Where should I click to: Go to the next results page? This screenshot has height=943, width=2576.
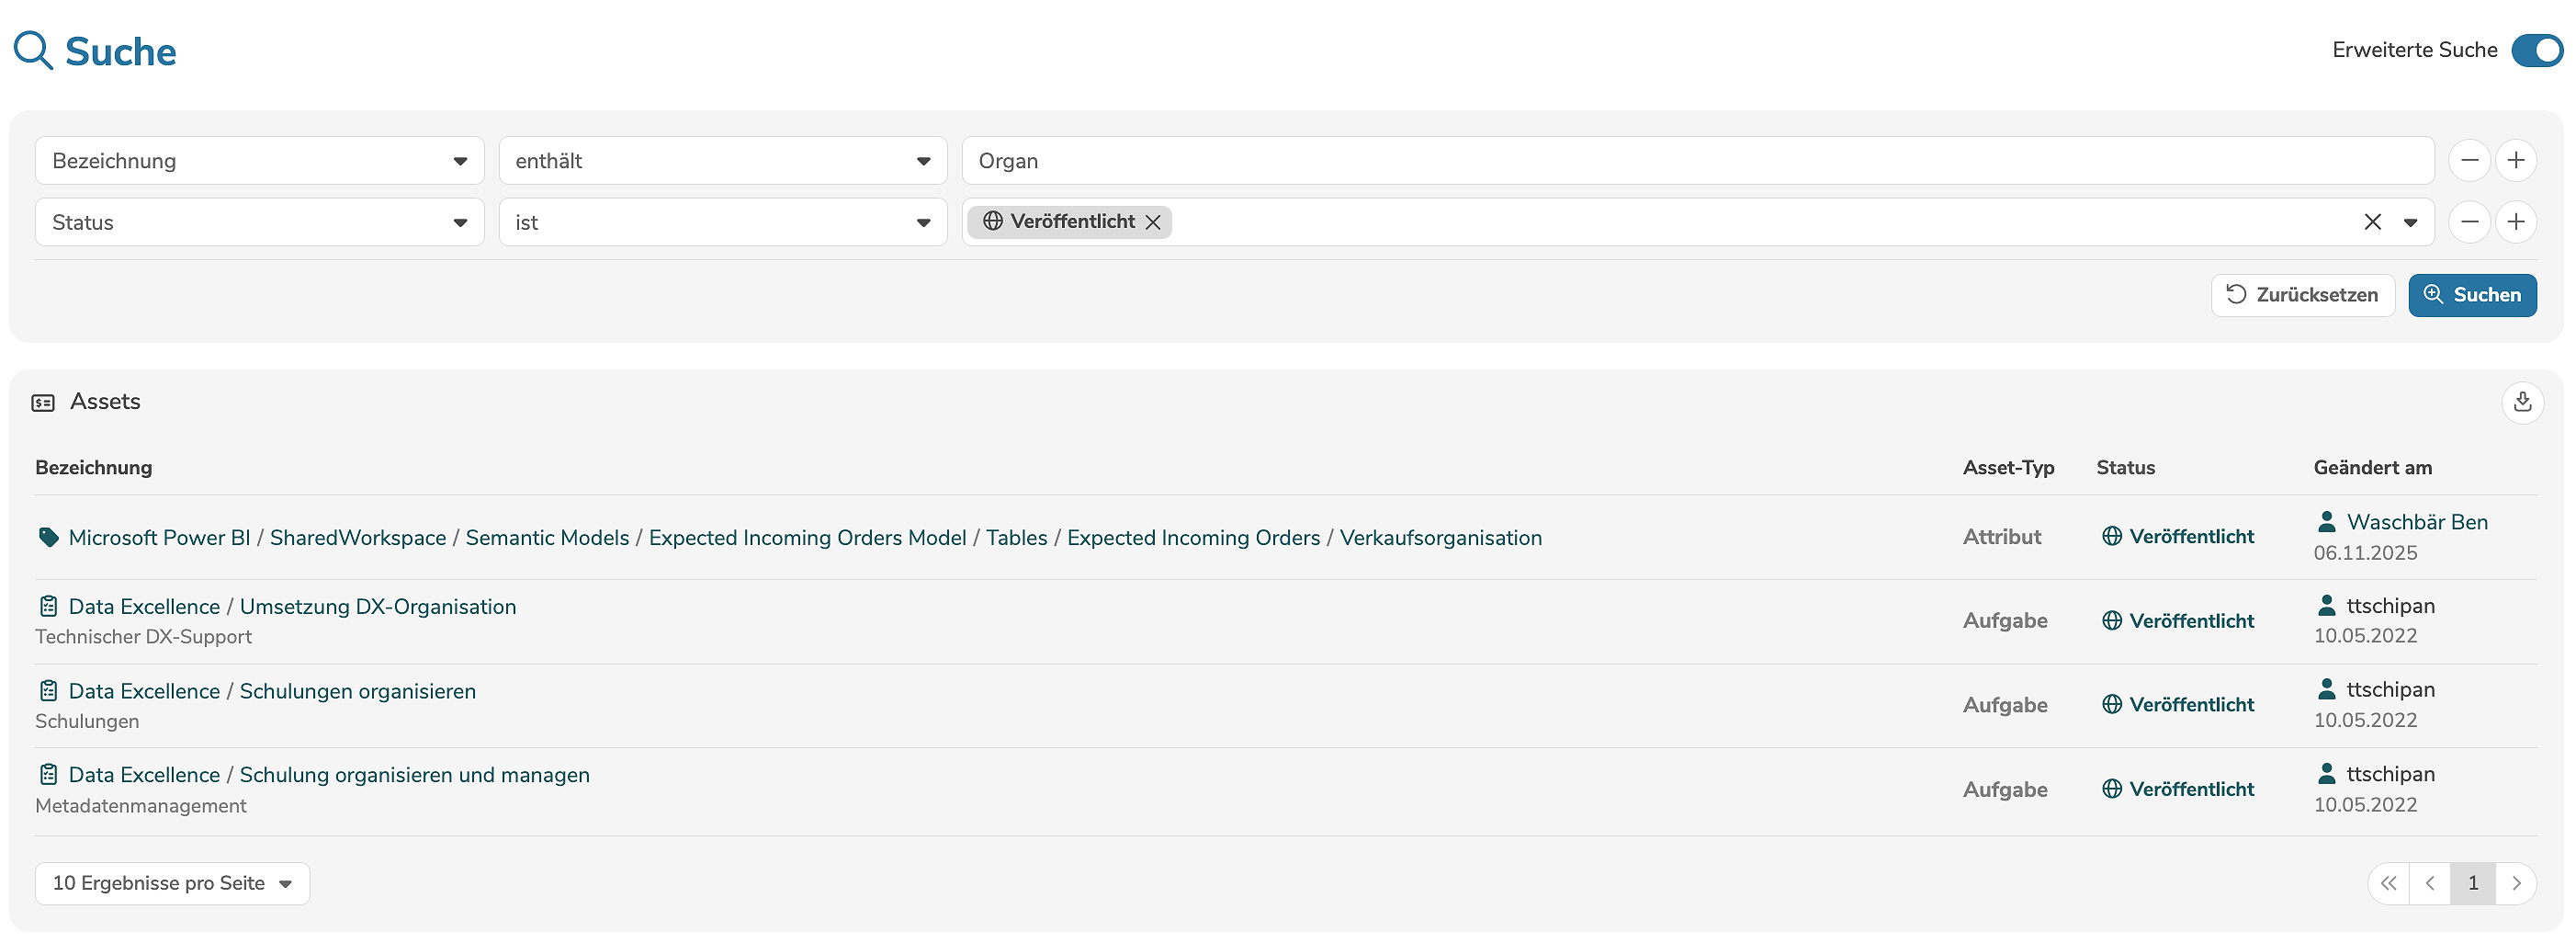click(x=2516, y=883)
